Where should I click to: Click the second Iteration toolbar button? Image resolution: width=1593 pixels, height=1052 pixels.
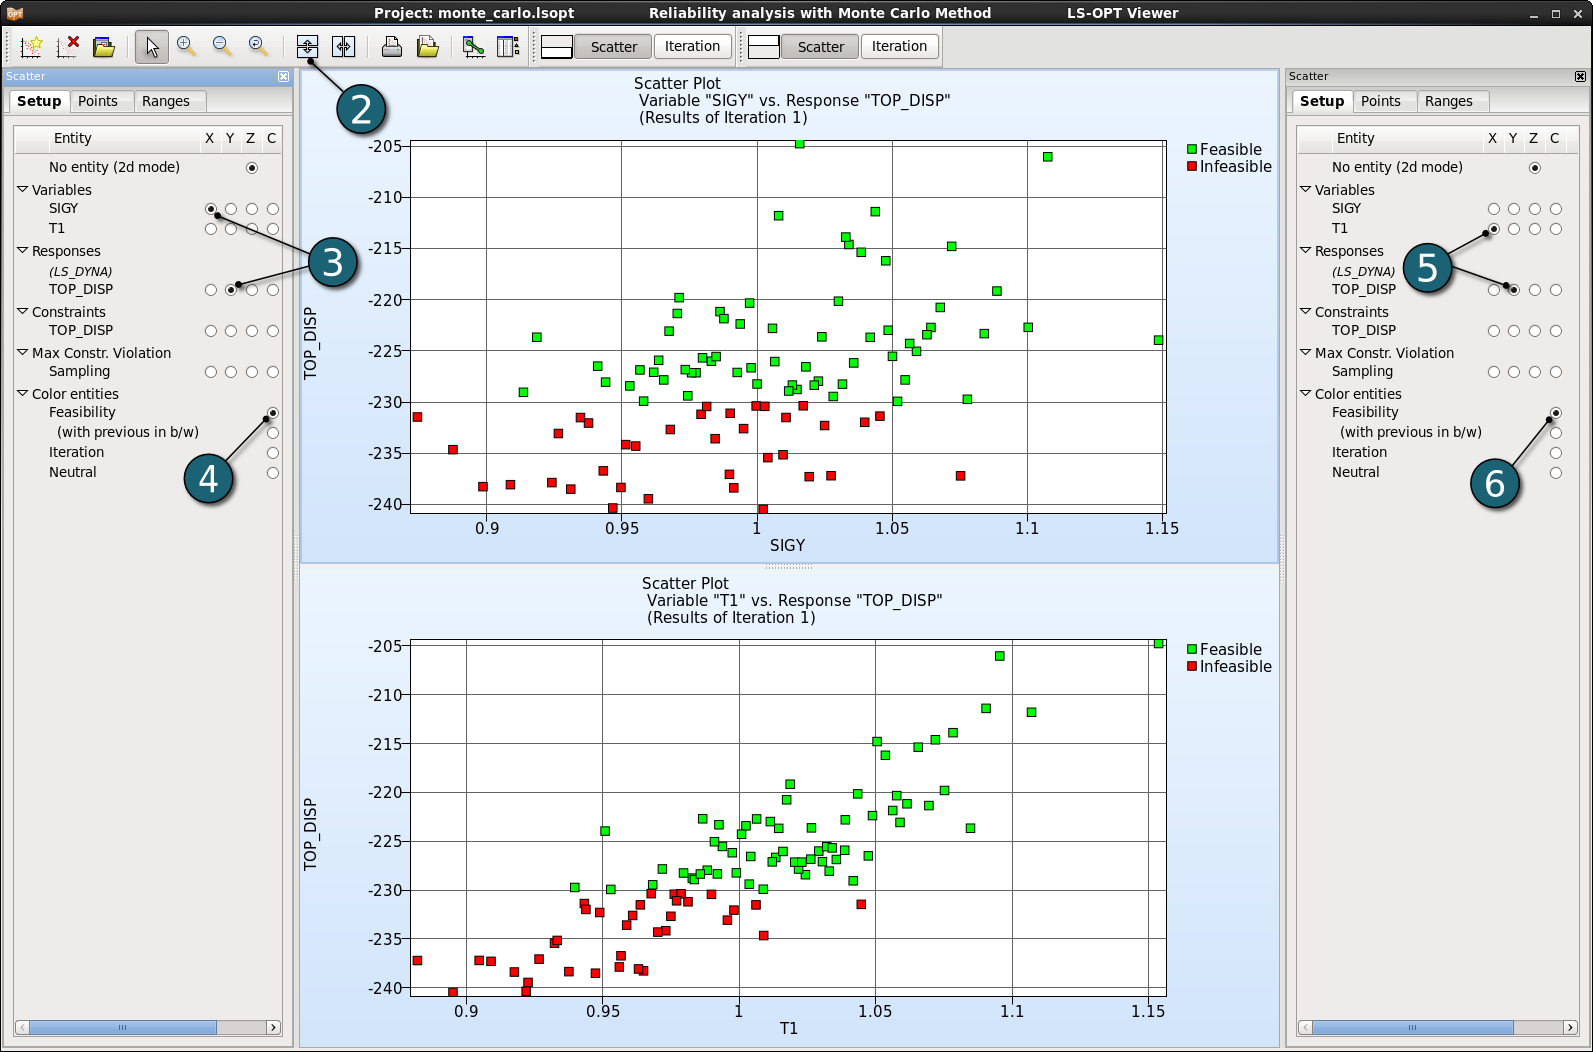(899, 46)
